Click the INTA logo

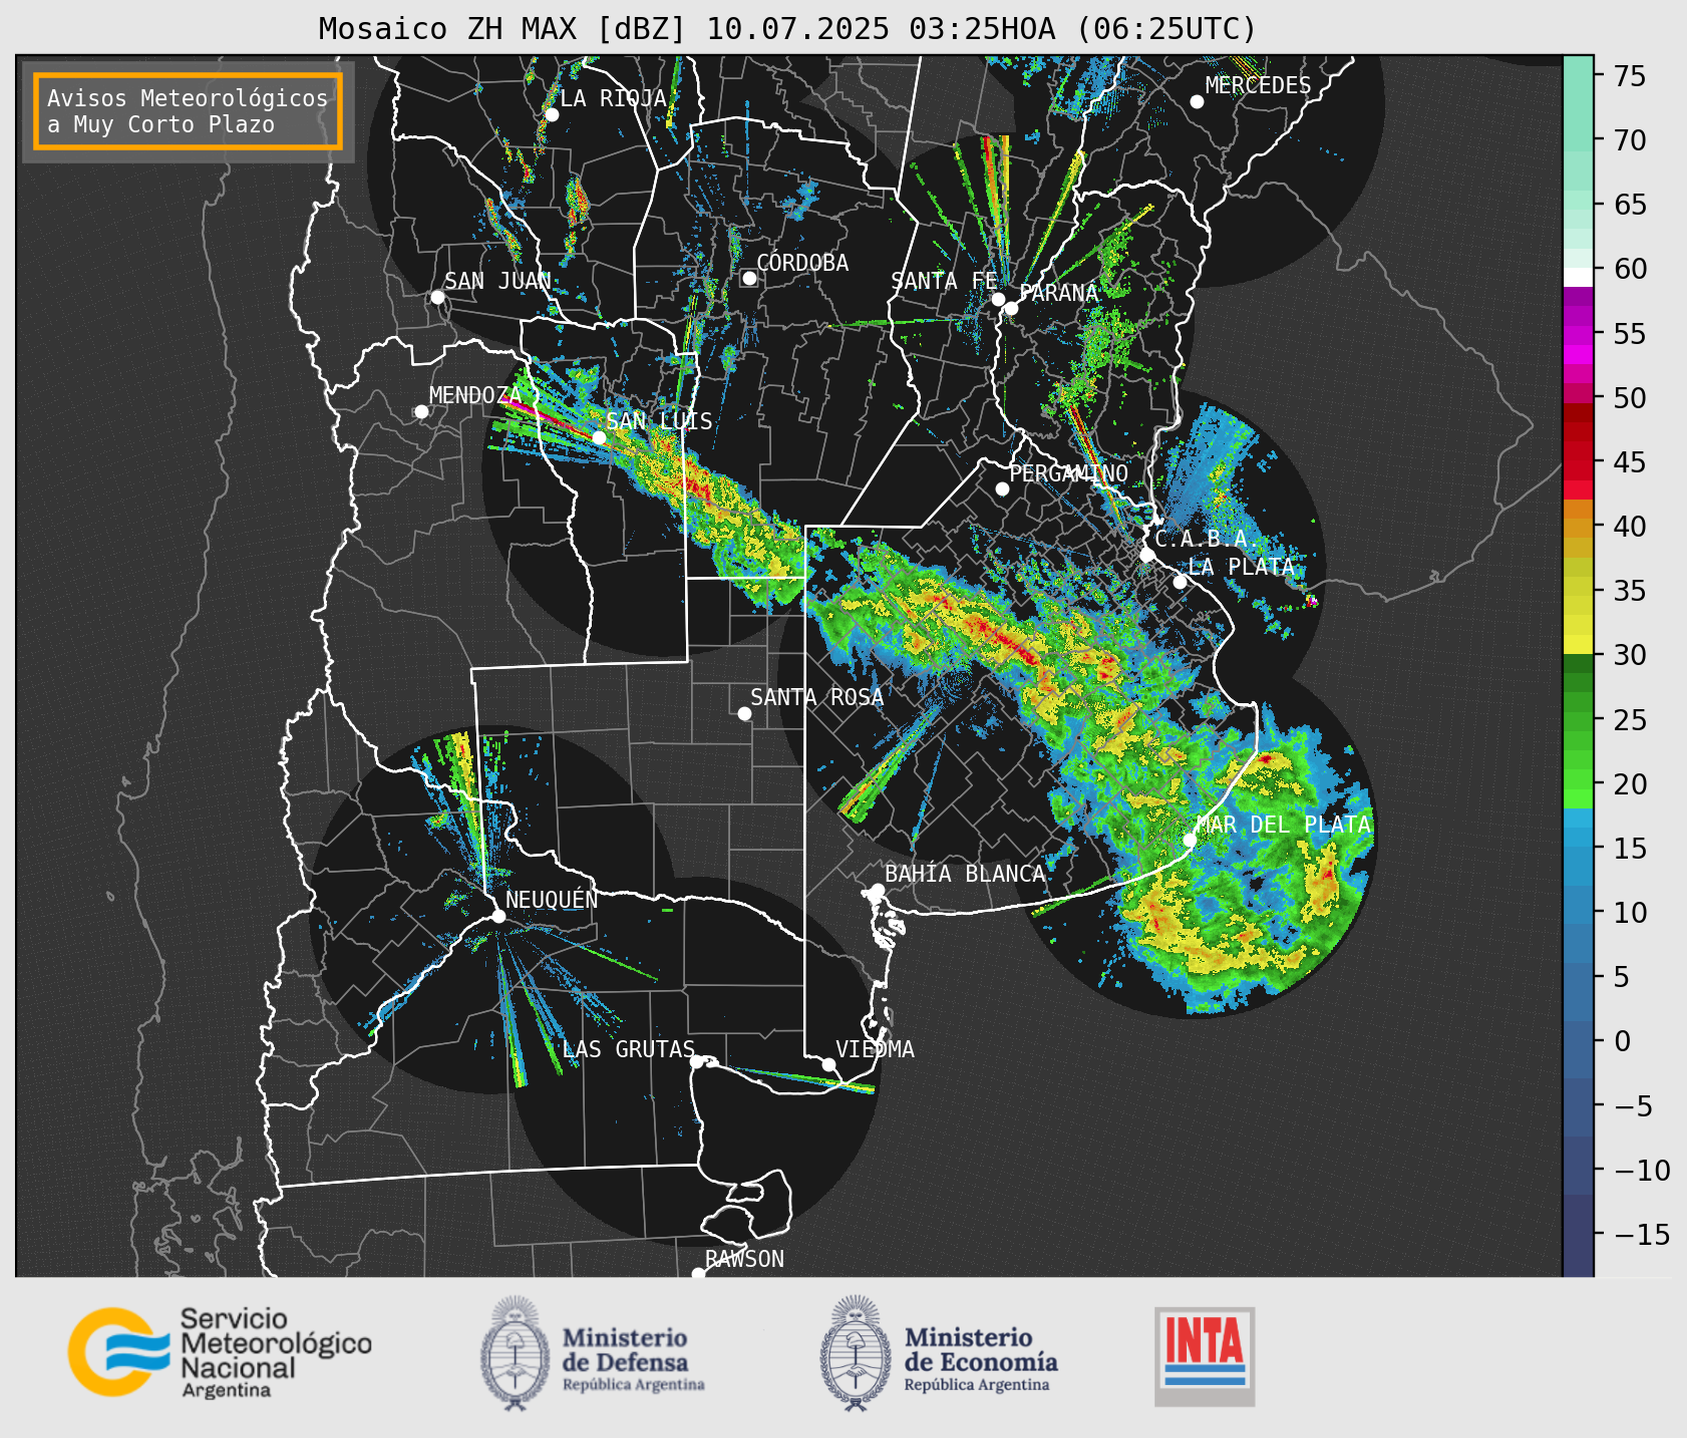click(x=1204, y=1356)
